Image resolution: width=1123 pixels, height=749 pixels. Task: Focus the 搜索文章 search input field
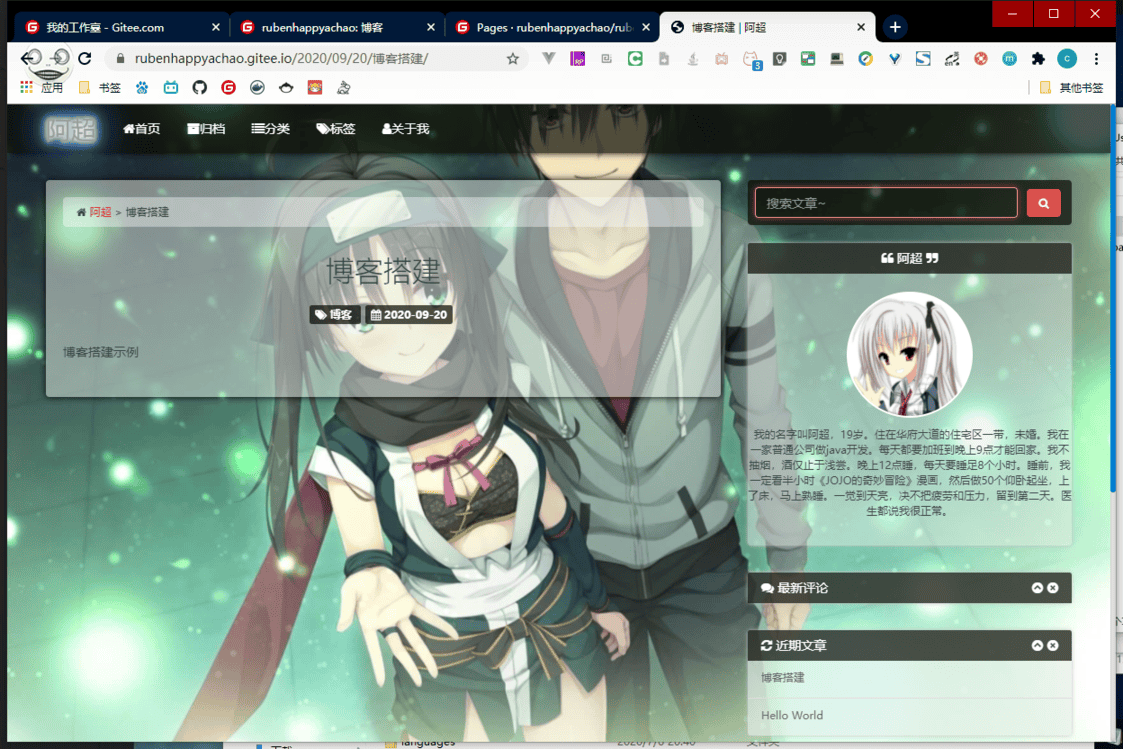point(885,203)
